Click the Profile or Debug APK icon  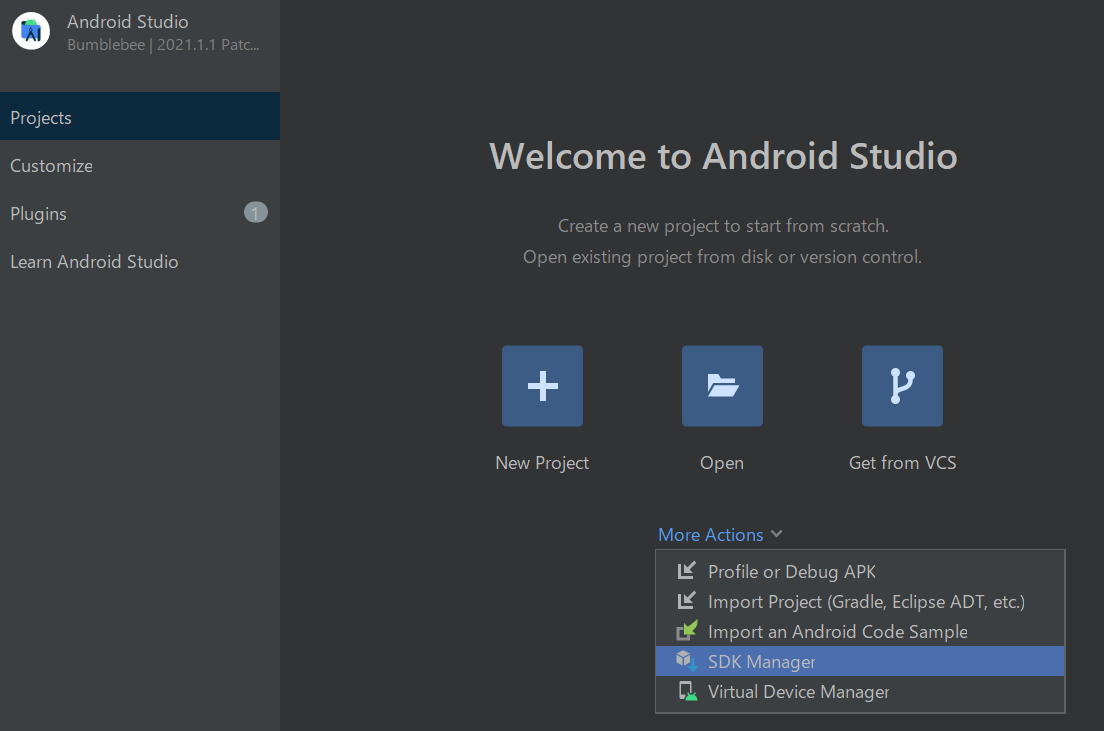[x=687, y=571]
